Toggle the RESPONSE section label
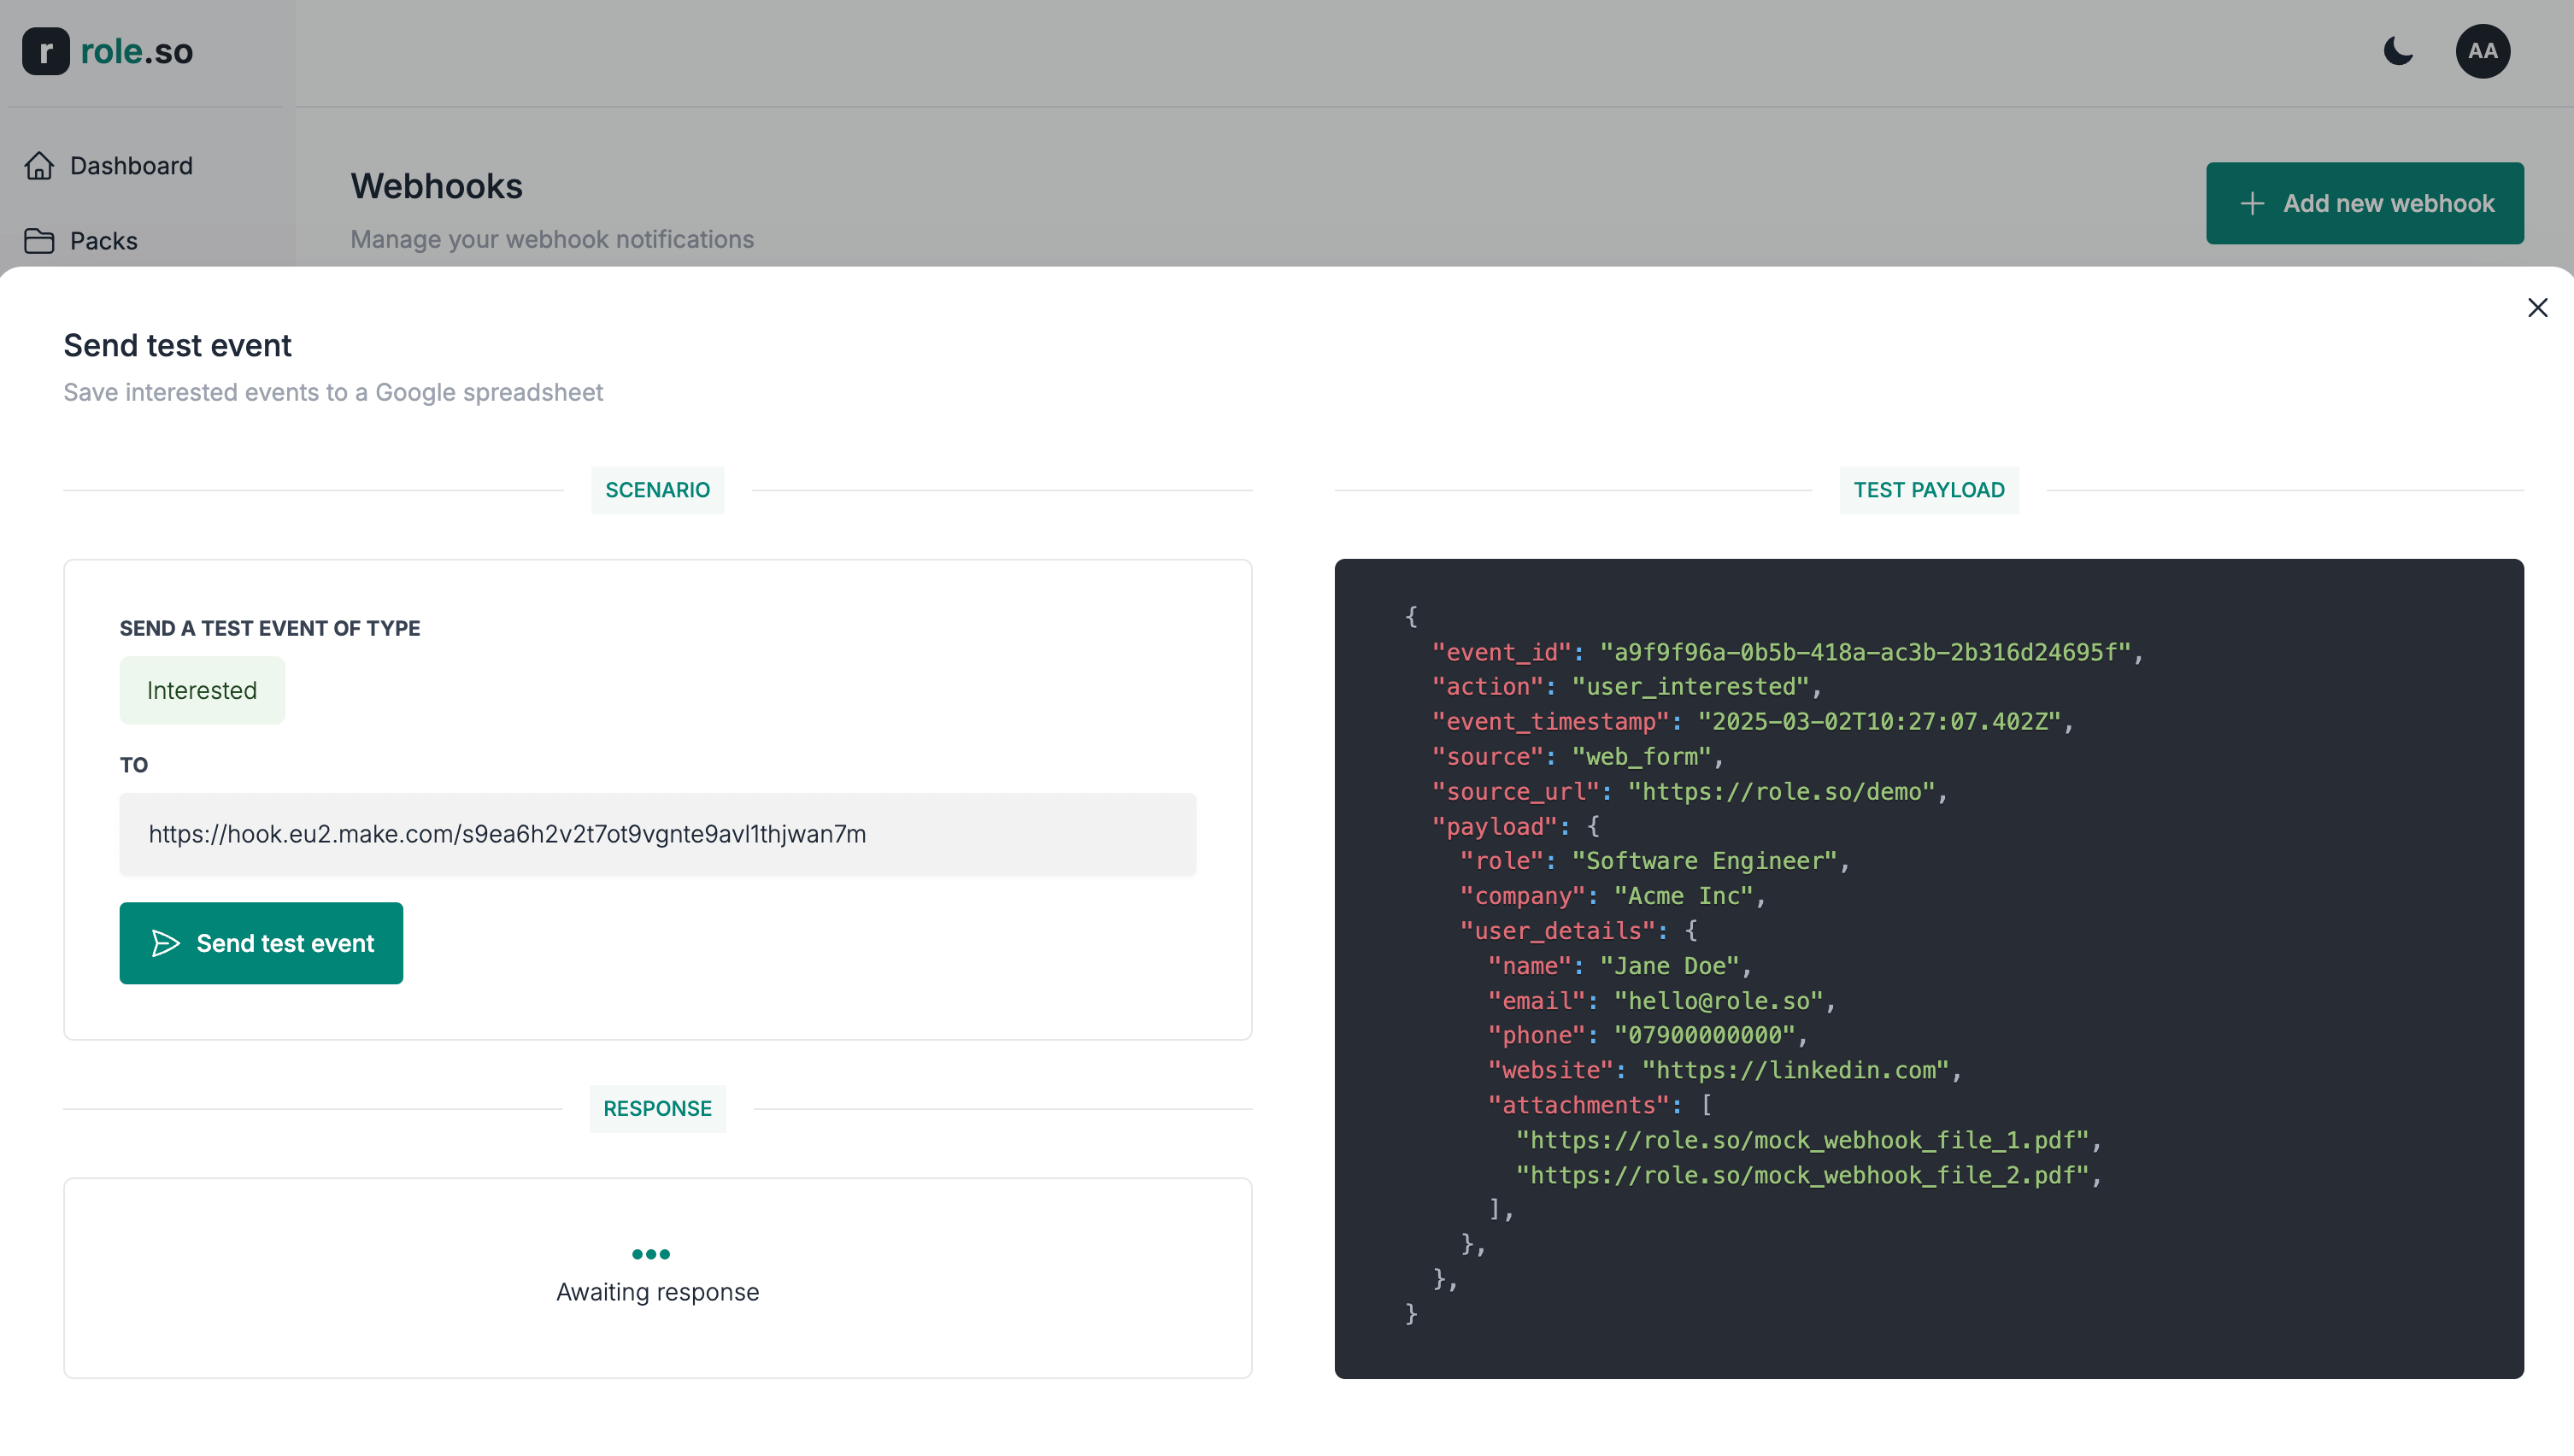2574x1456 pixels. pos(657,1108)
